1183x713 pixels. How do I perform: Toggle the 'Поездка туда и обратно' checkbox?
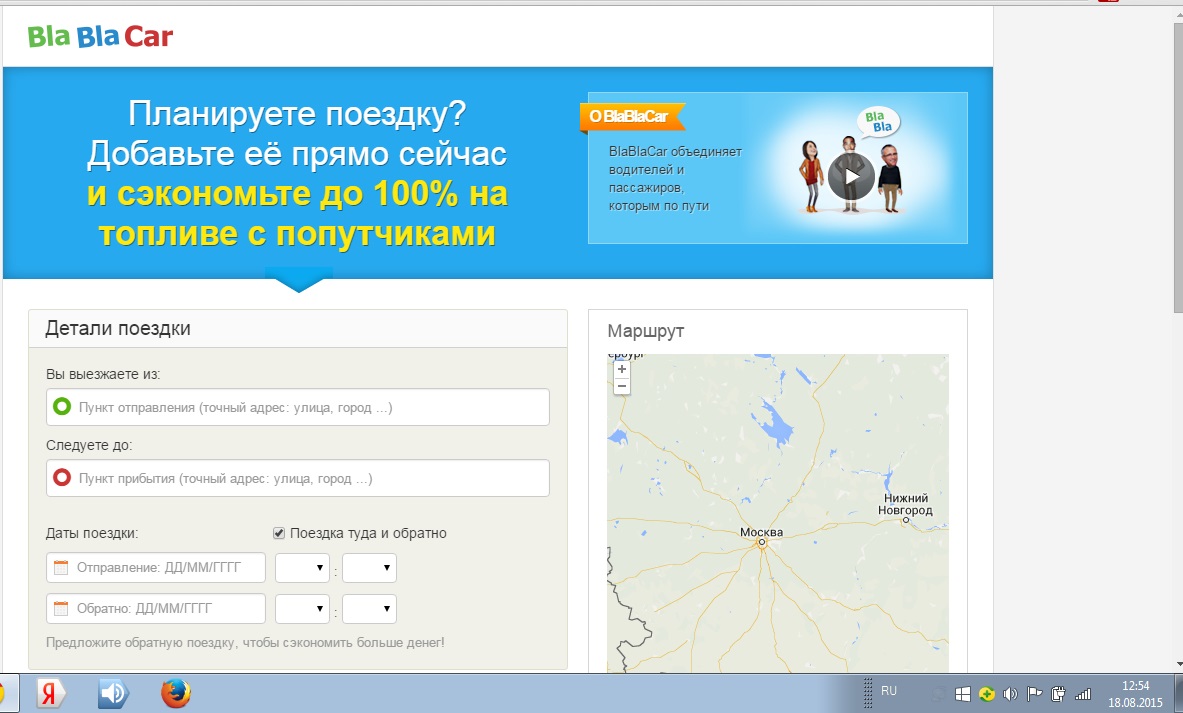(x=279, y=533)
